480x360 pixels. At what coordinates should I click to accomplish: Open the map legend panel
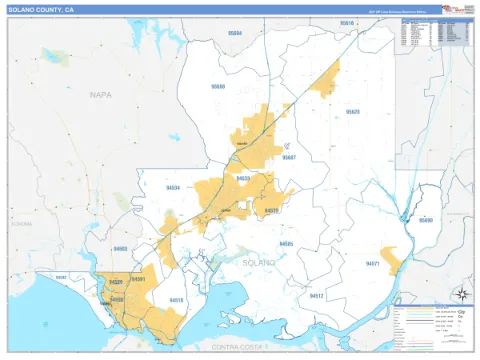pos(434,328)
